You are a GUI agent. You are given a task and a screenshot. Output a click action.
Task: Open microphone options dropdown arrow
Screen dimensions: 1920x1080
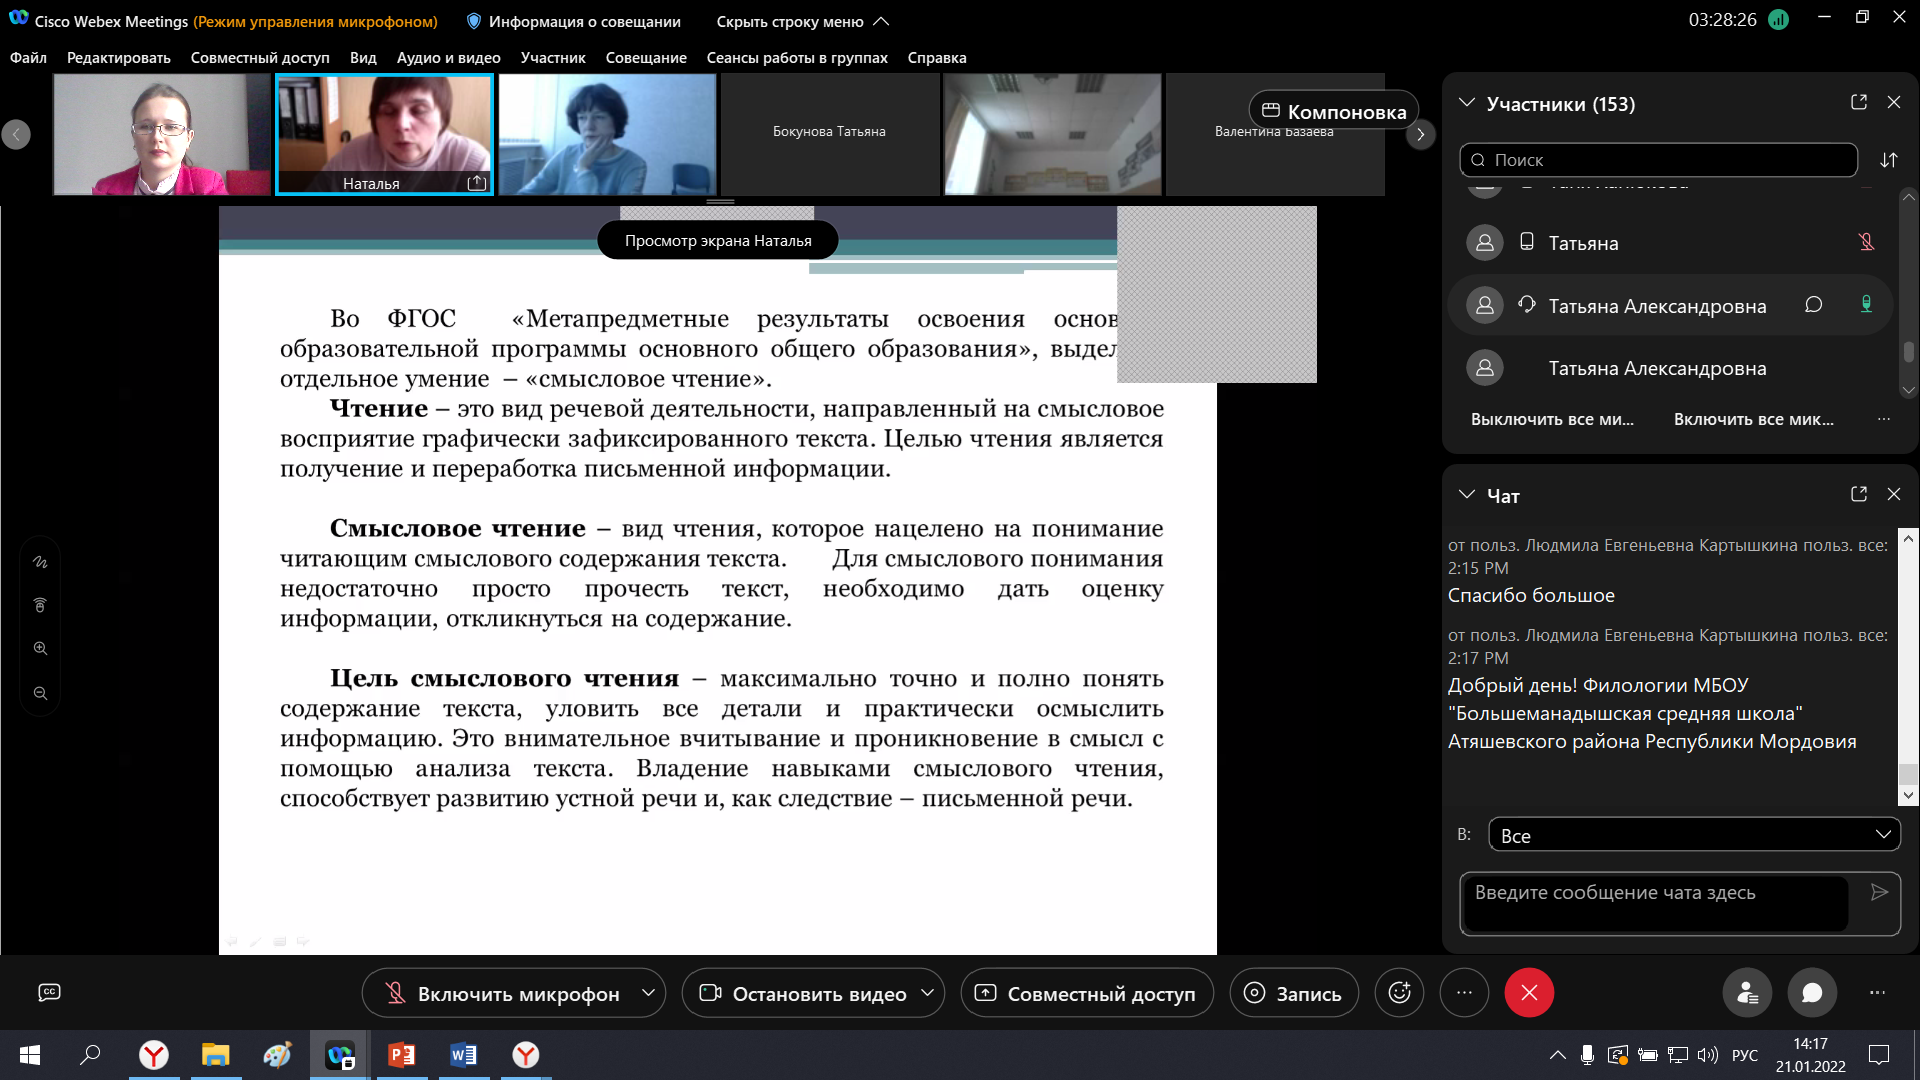coord(648,993)
